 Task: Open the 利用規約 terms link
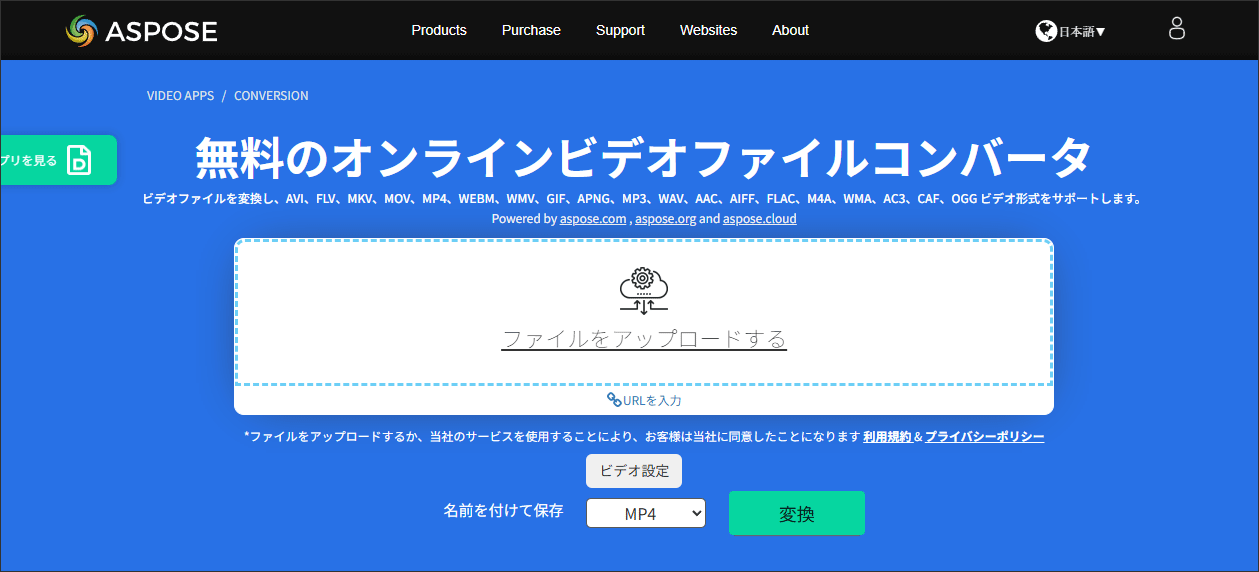[x=887, y=437]
